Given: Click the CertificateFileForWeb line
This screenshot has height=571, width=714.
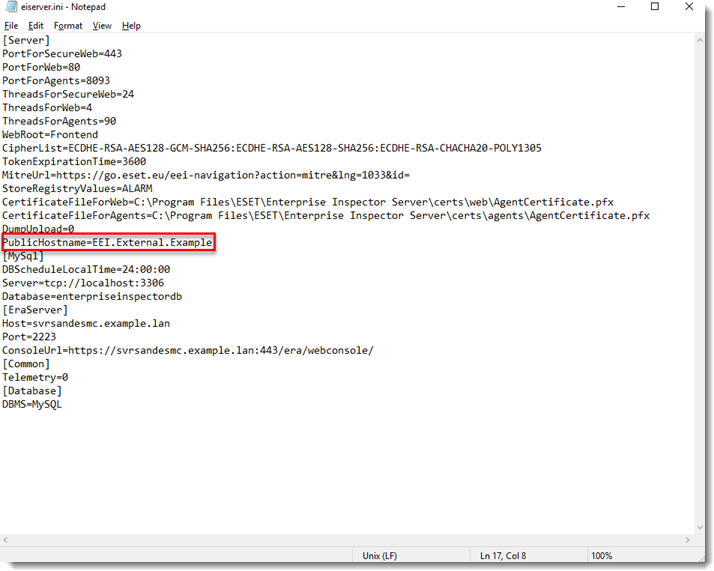Looking at the screenshot, I should coord(308,202).
